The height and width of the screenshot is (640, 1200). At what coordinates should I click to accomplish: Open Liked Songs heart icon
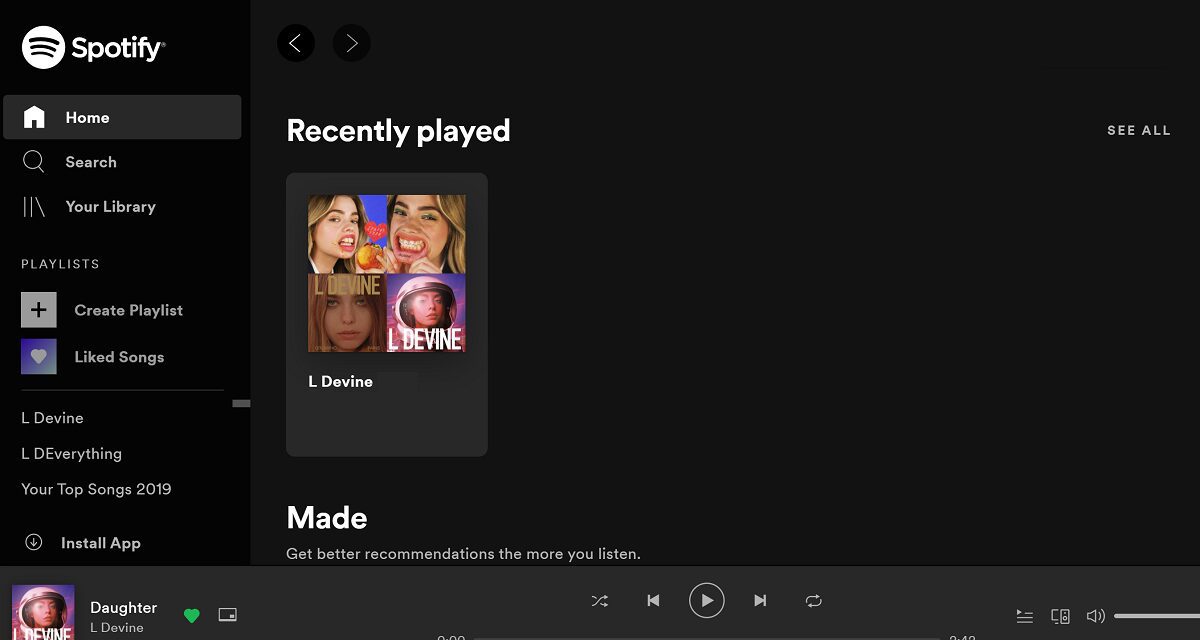[x=39, y=356]
